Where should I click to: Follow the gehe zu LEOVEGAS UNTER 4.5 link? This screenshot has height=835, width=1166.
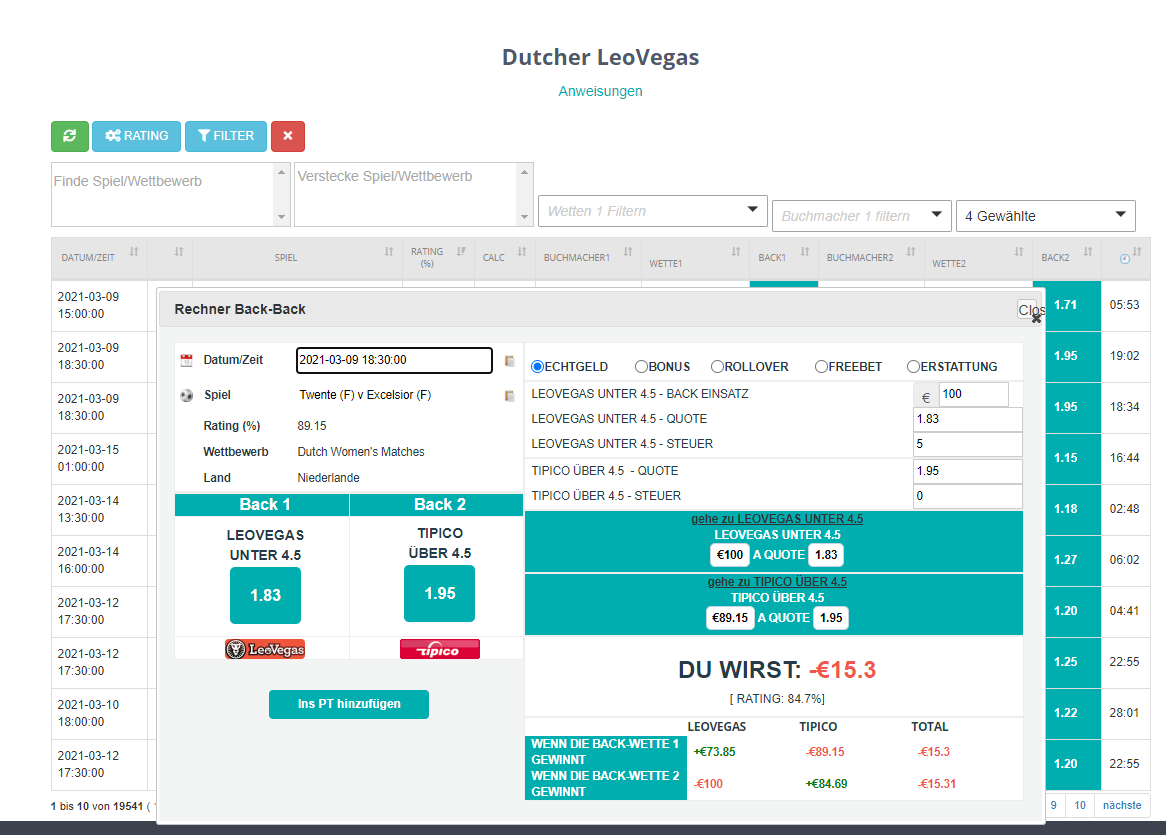(777, 519)
